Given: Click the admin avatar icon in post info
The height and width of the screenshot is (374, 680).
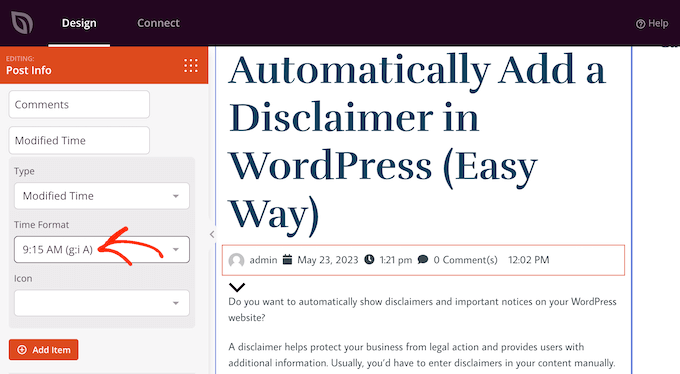Looking at the screenshot, I should [x=236, y=260].
